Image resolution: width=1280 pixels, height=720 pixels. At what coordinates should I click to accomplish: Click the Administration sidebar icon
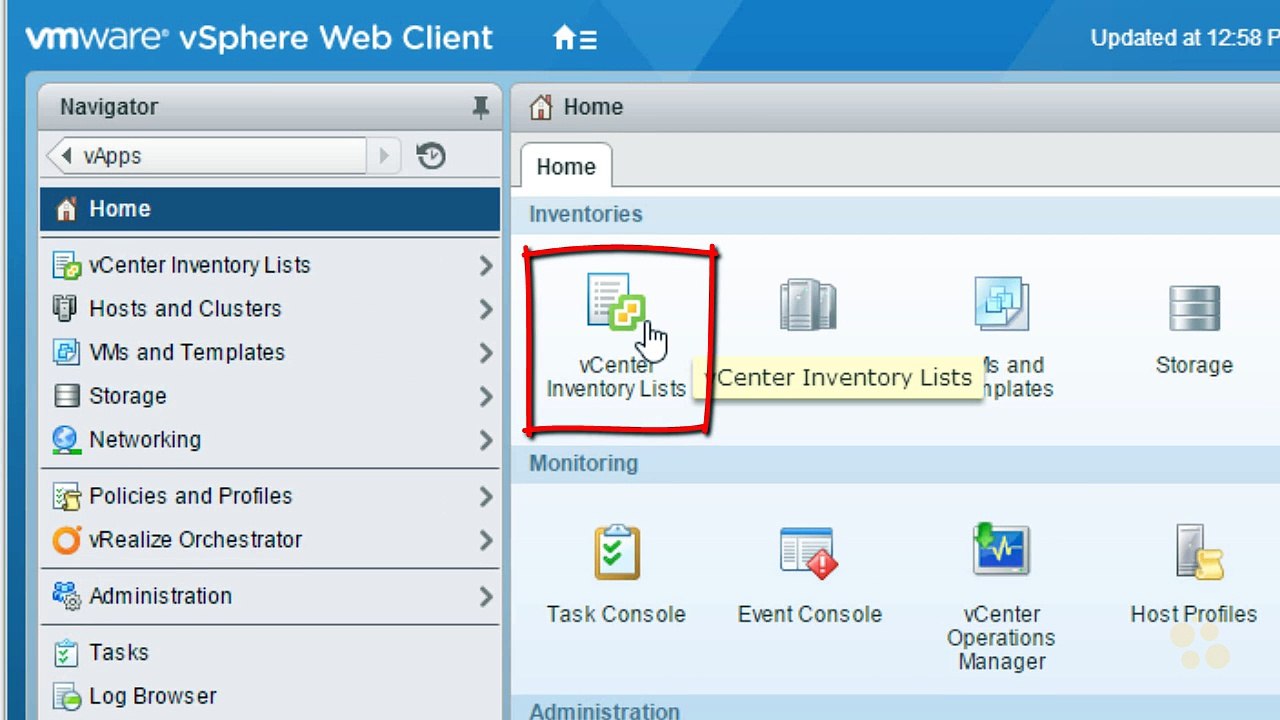66,596
